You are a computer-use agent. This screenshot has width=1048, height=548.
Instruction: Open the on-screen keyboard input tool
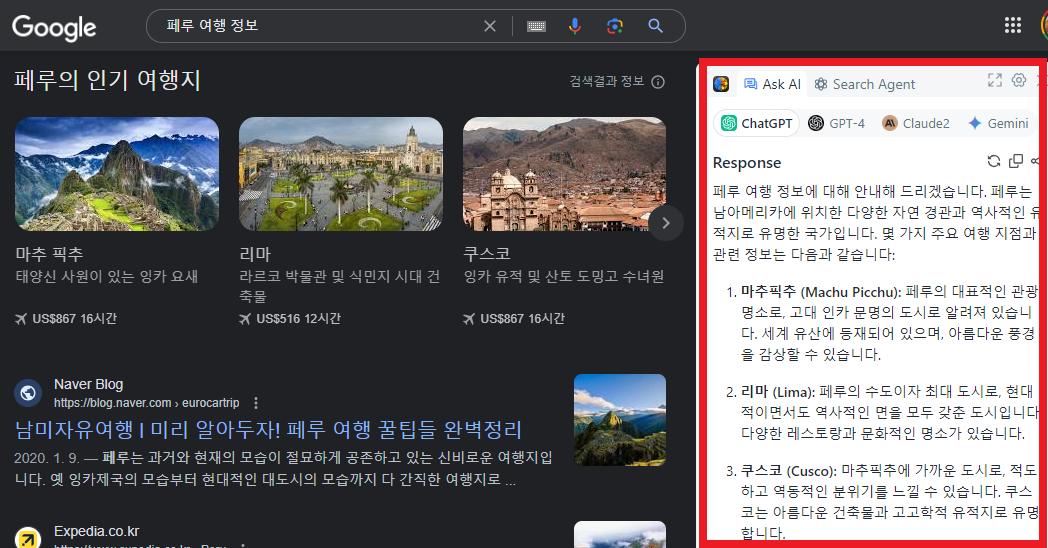[536, 26]
